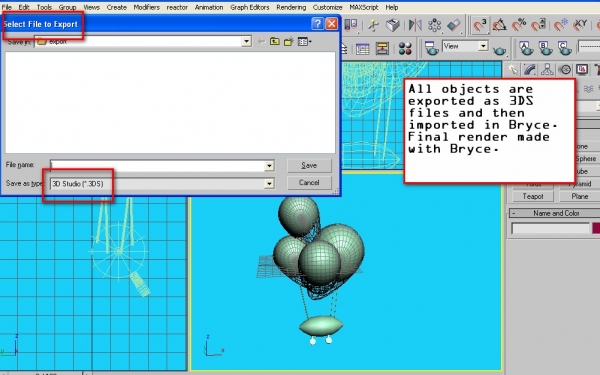This screenshot has height=375, width=600.
Task: Open the Create command panel tab
Action: pyautogui.click(x=513, y=69)
